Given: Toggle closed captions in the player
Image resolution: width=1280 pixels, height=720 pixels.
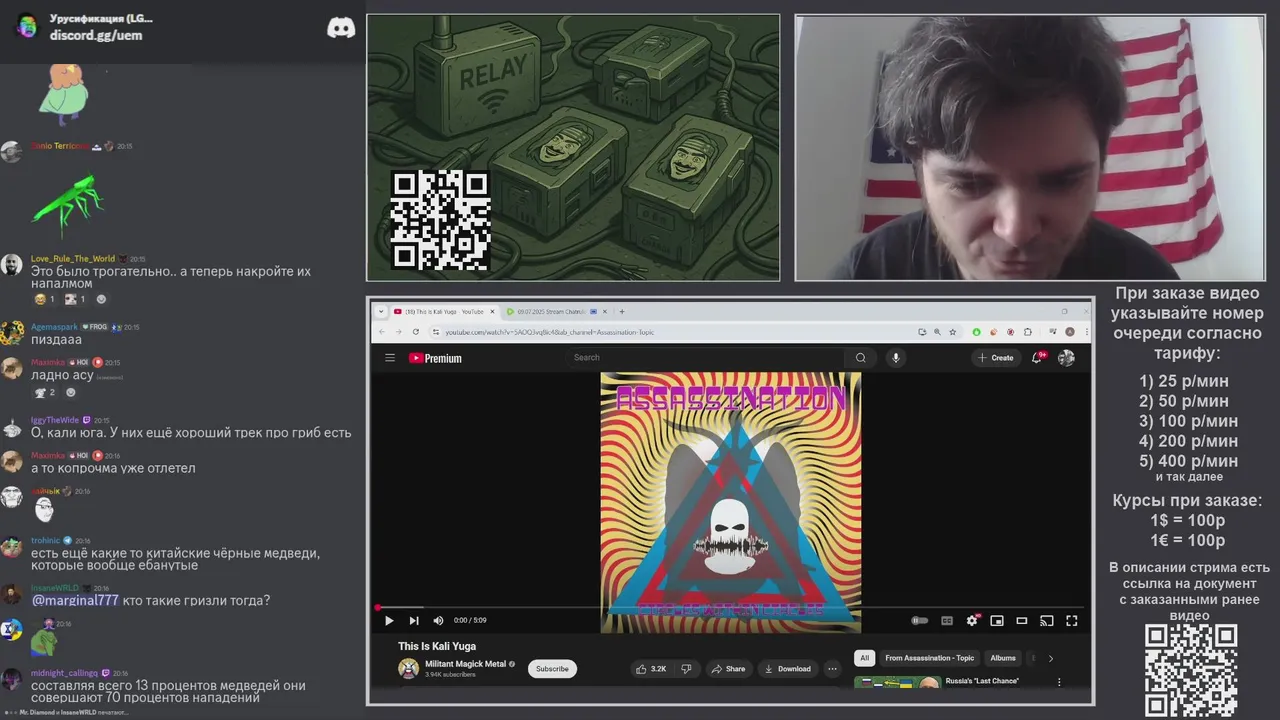Looking at the screenshot, I should point(947,621).
